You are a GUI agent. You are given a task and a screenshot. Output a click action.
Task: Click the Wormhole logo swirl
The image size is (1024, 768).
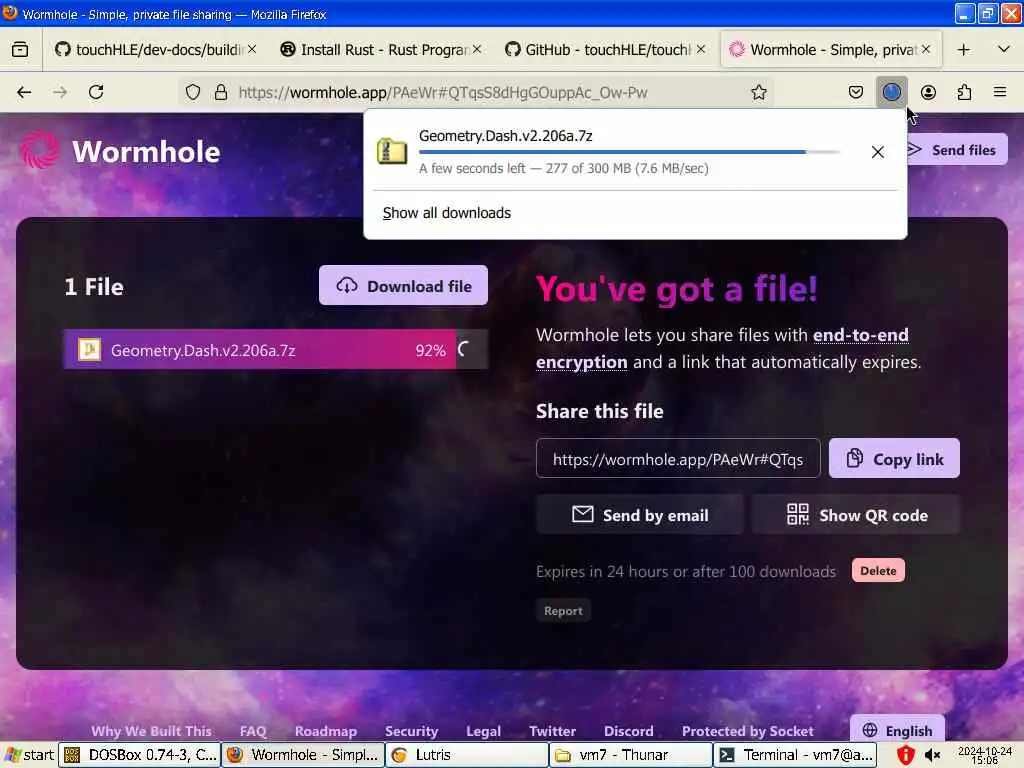(x=39, y=150)
